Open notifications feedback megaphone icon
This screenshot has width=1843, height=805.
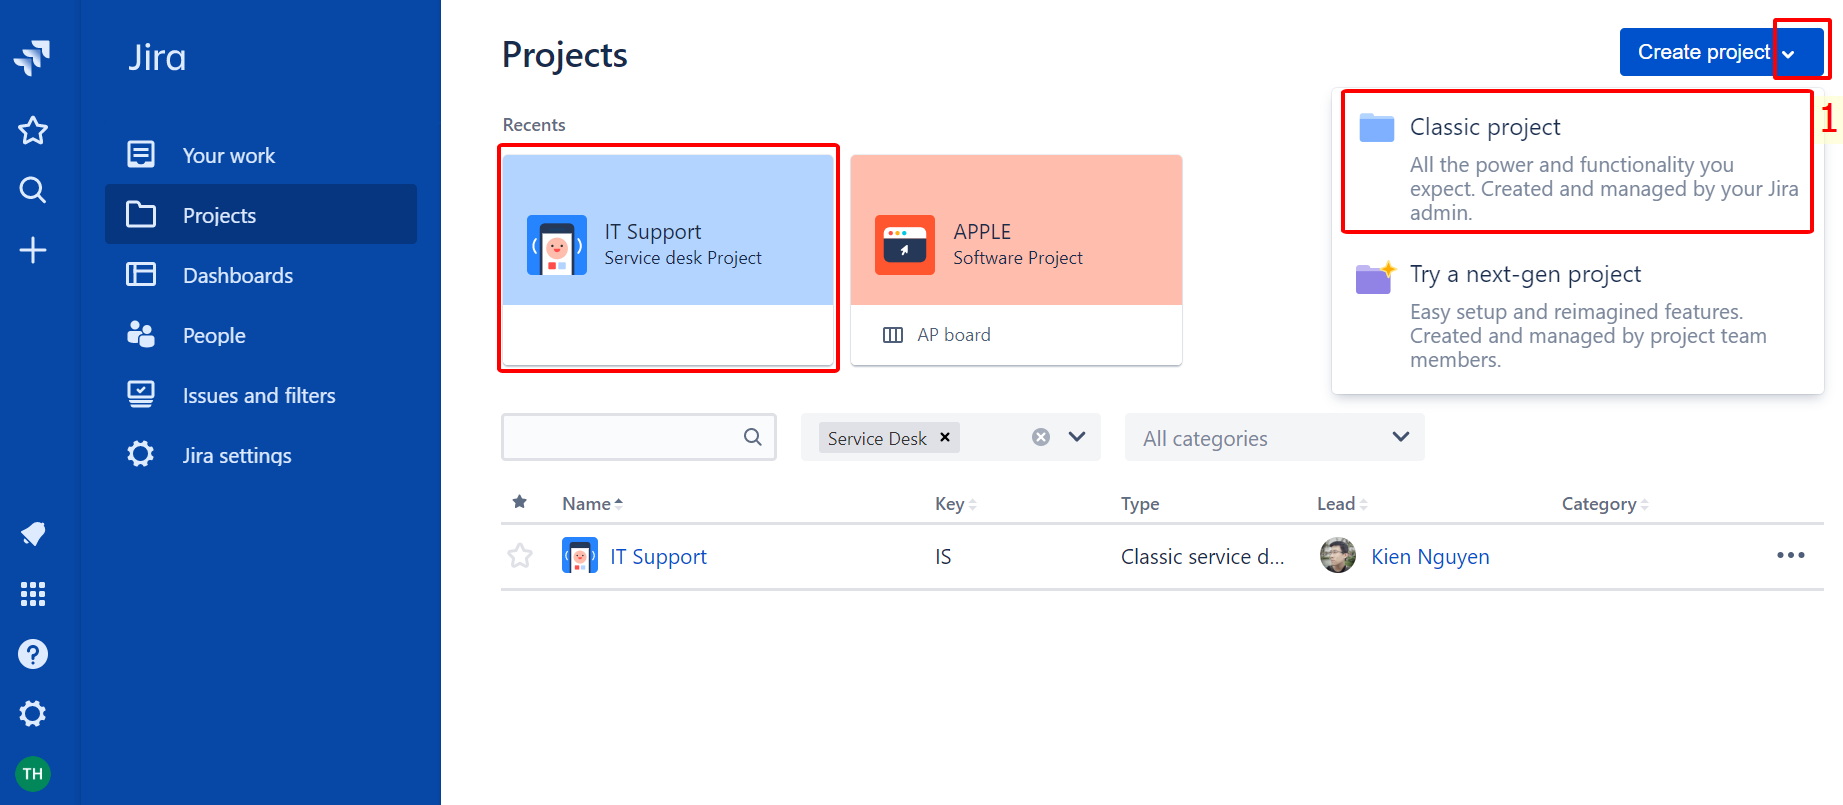(x=33, y=534)
